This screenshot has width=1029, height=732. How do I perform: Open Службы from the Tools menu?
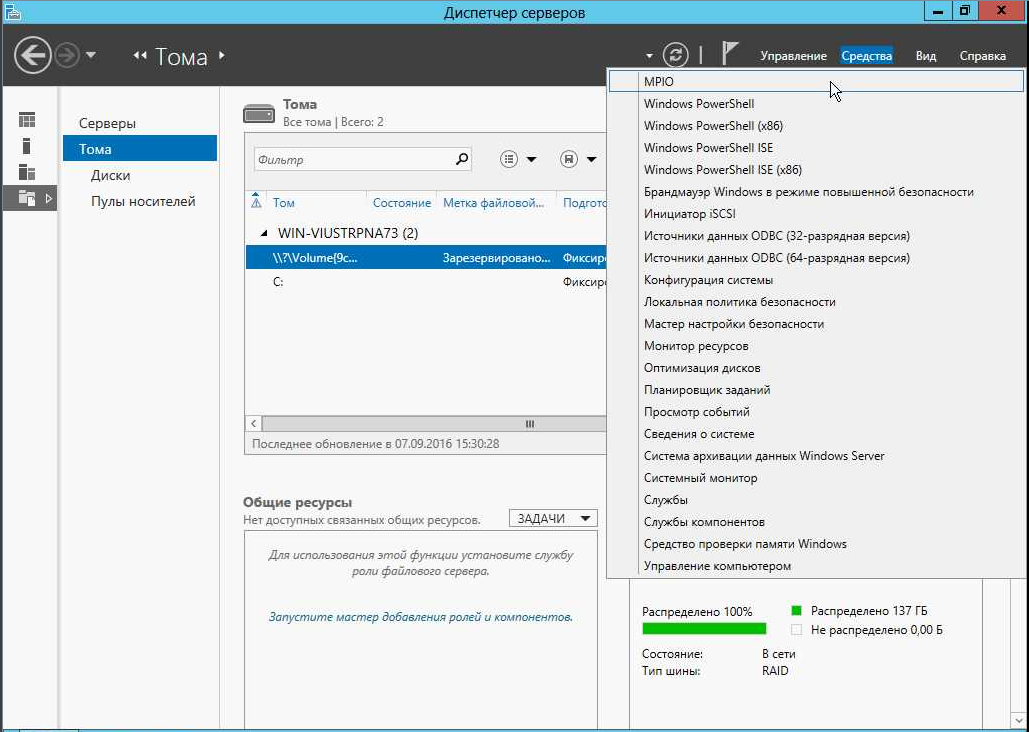pyautogui.click(x=816, y=500)
